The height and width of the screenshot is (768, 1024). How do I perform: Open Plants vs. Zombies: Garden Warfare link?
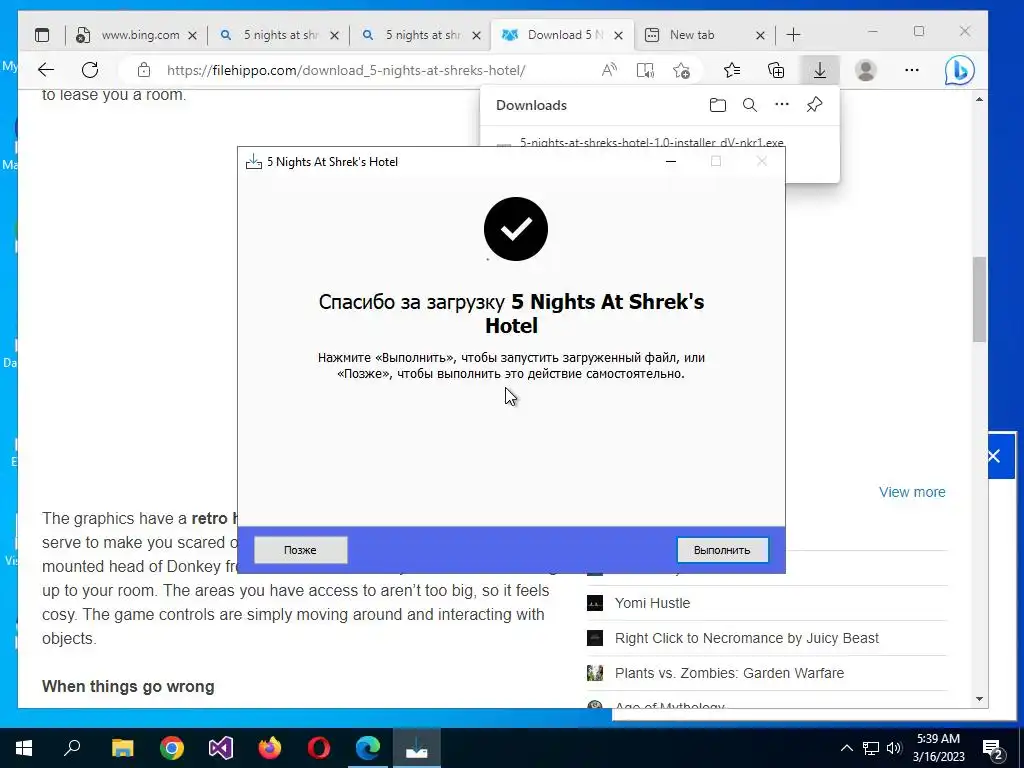coord(729,673)
